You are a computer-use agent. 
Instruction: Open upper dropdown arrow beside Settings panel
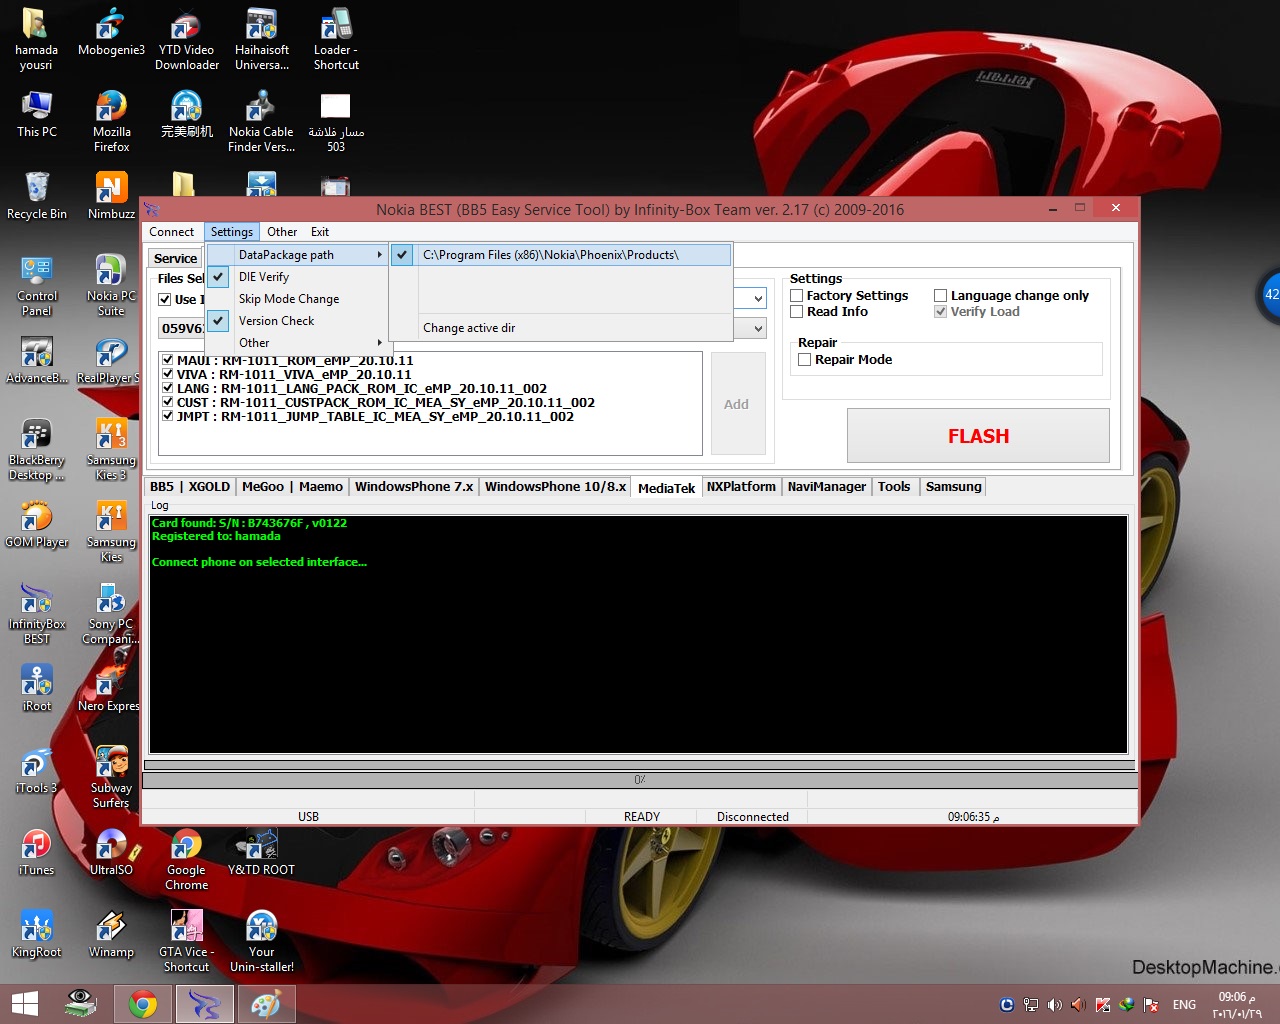pyautogui.click(x=758, y=298)
